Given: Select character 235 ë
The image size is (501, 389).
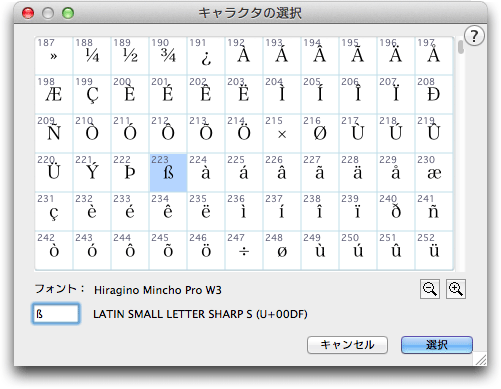Looking at the screenshot, I should [x=206, y=212].
